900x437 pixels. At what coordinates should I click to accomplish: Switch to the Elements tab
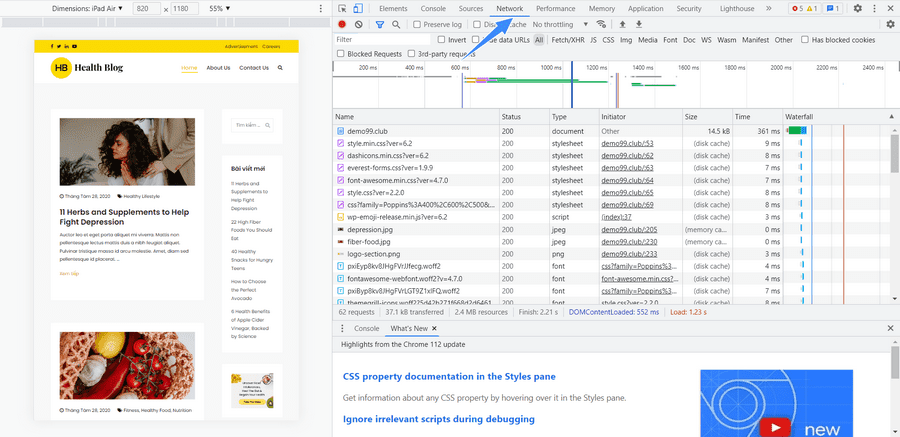(x=393, y=9)
